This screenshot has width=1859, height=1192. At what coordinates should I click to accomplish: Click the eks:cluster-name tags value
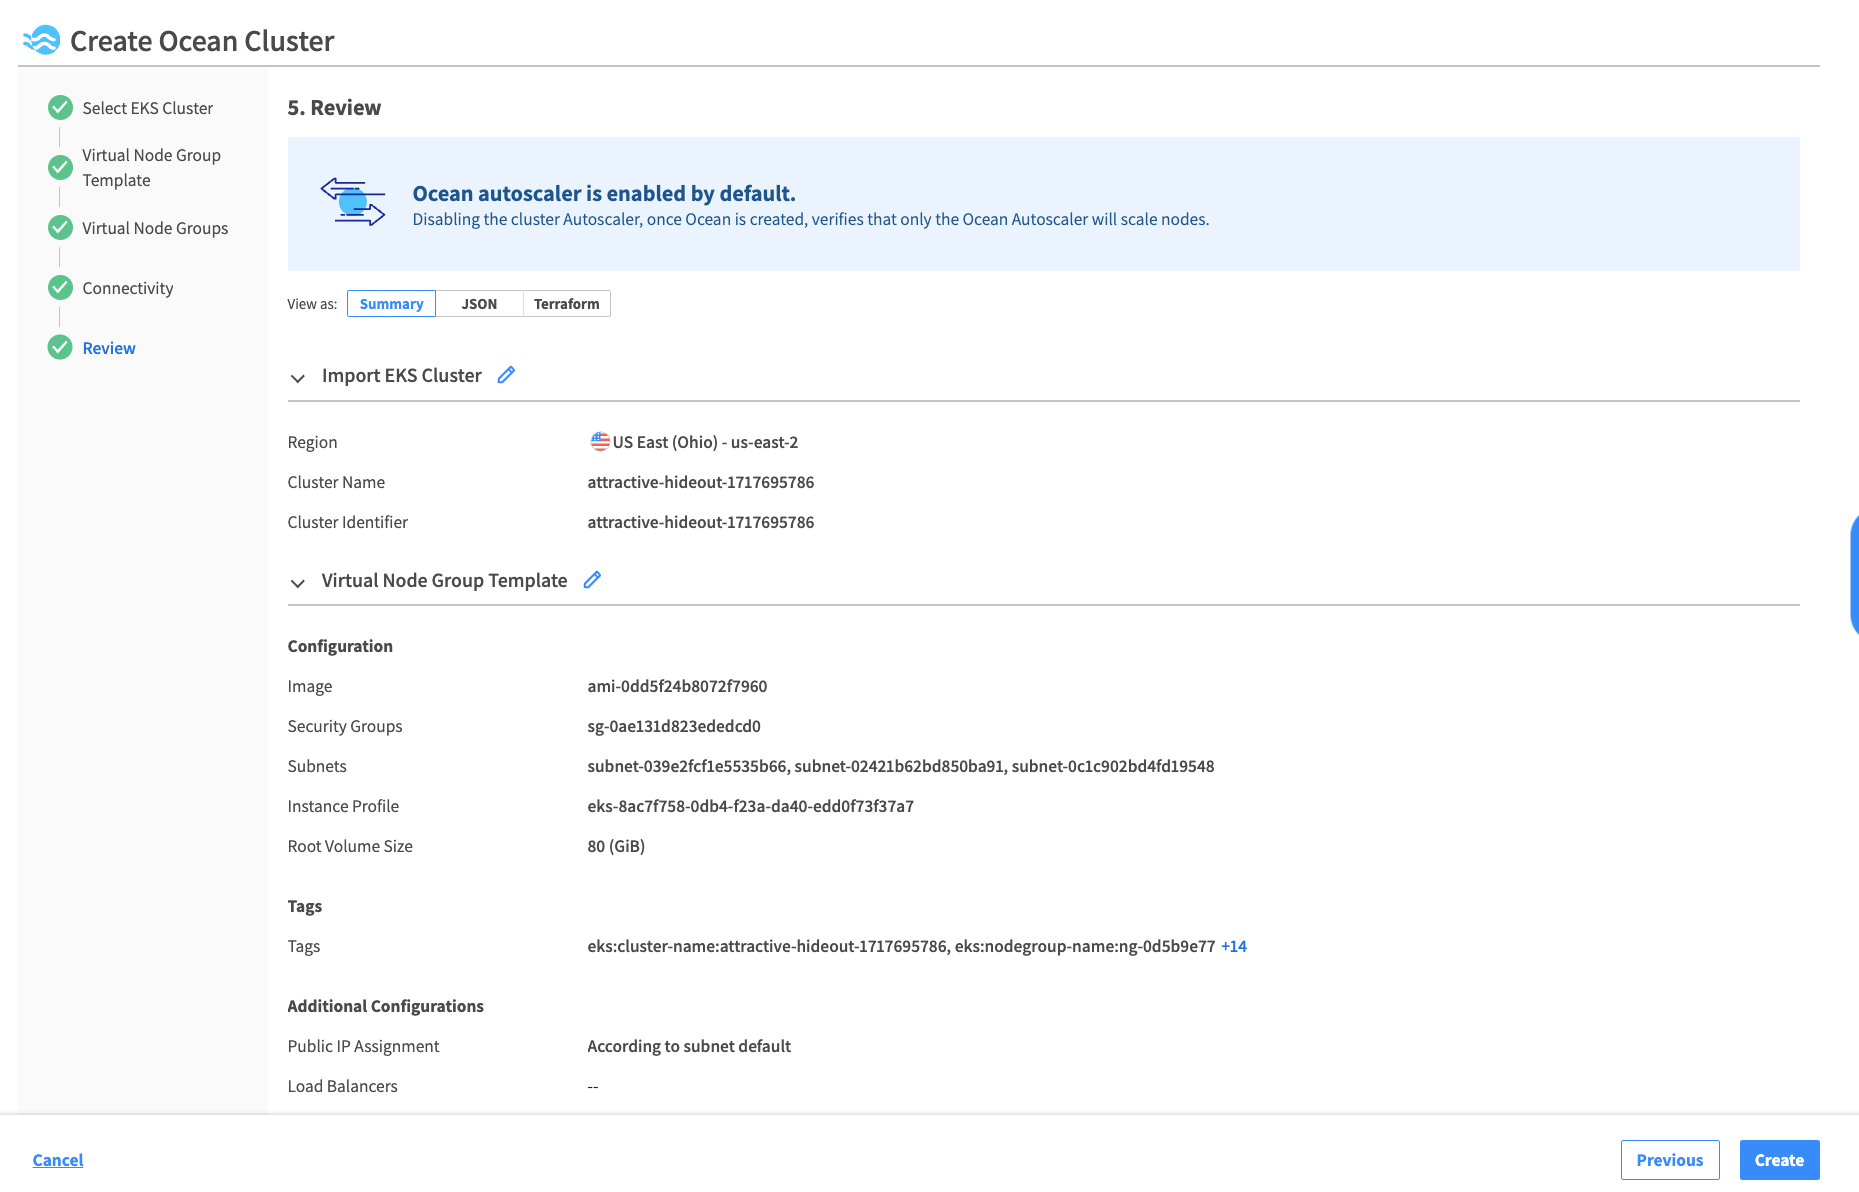pyautogui.click(x=901, y=946)
